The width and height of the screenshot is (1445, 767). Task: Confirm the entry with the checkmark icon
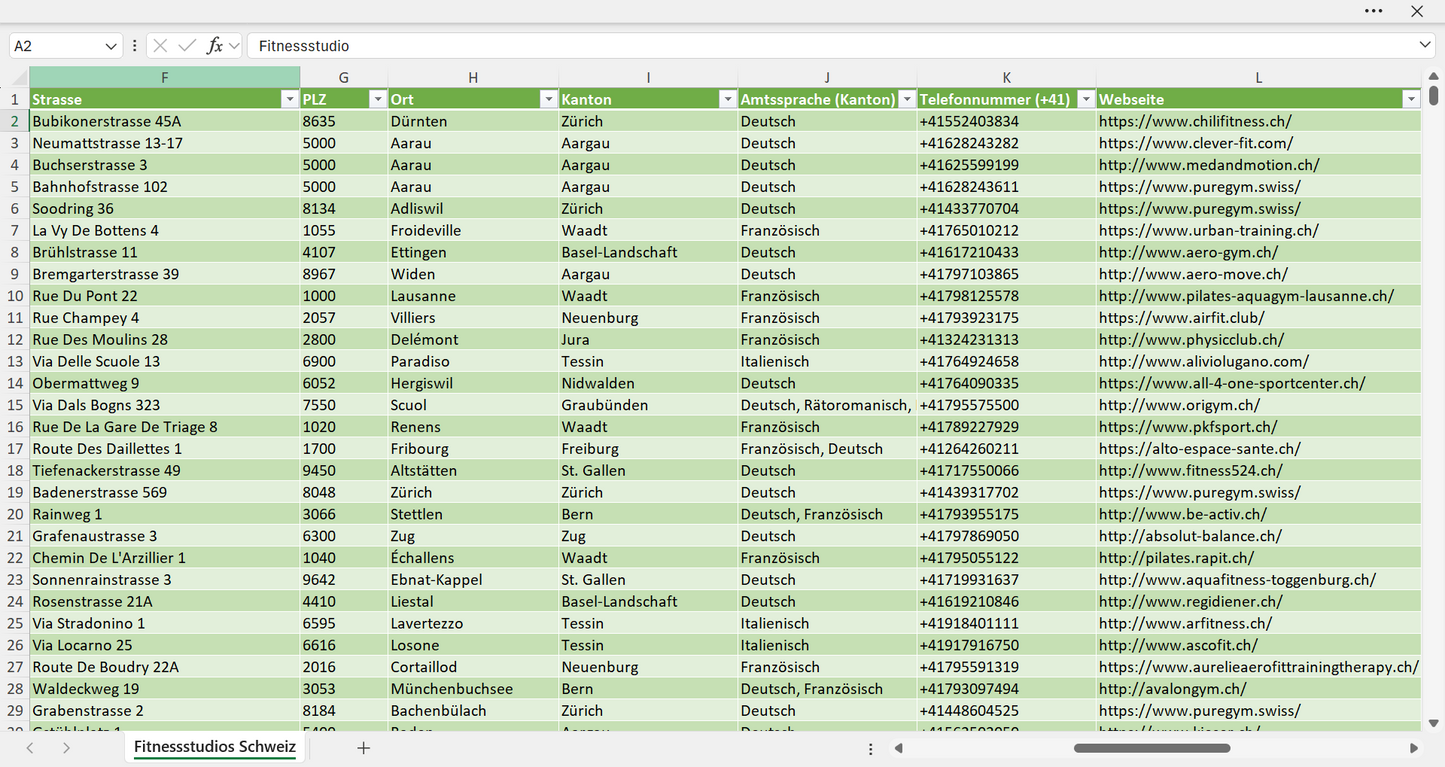point(187,46)
